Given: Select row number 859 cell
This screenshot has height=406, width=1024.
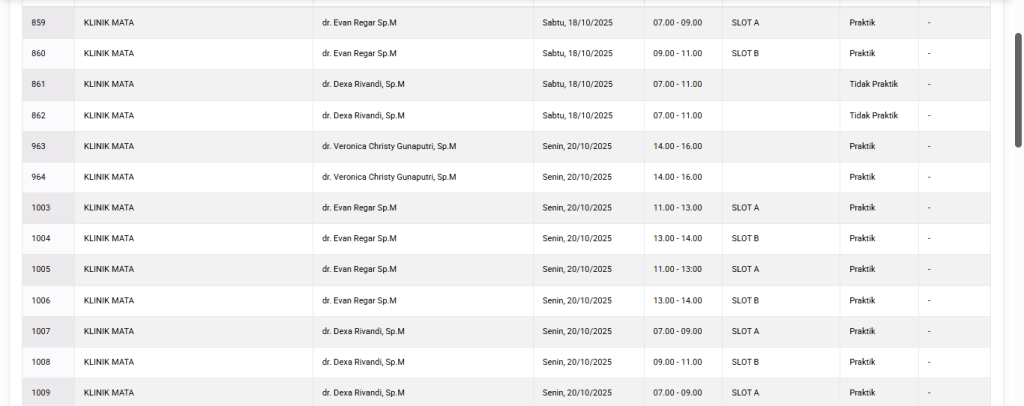Looking at the screenshot, I should [x=39, y=22].
